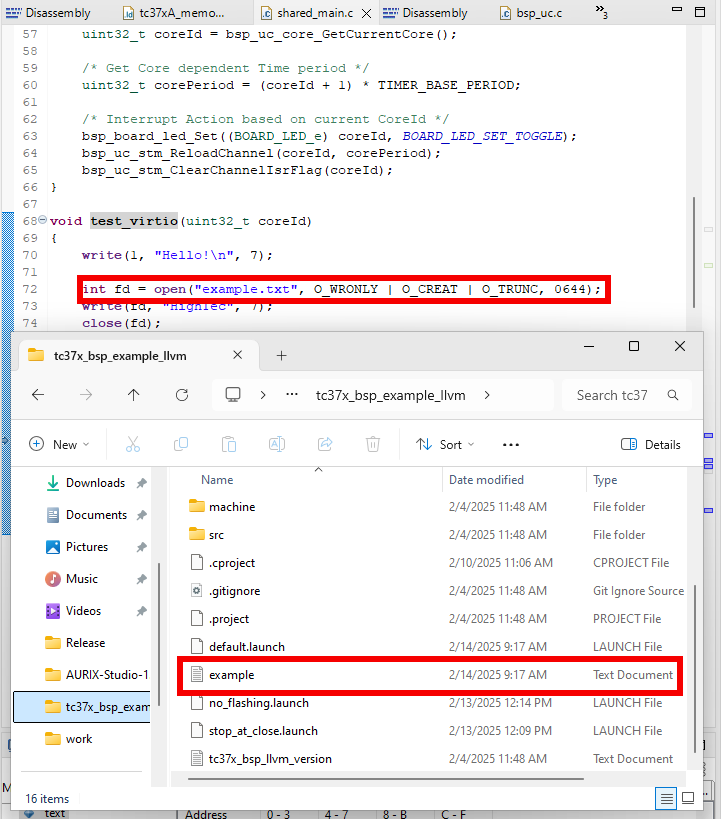Screen dimensions: 721x819
Task: Toggle the Details pane button
Action: [x=651, y=444]
